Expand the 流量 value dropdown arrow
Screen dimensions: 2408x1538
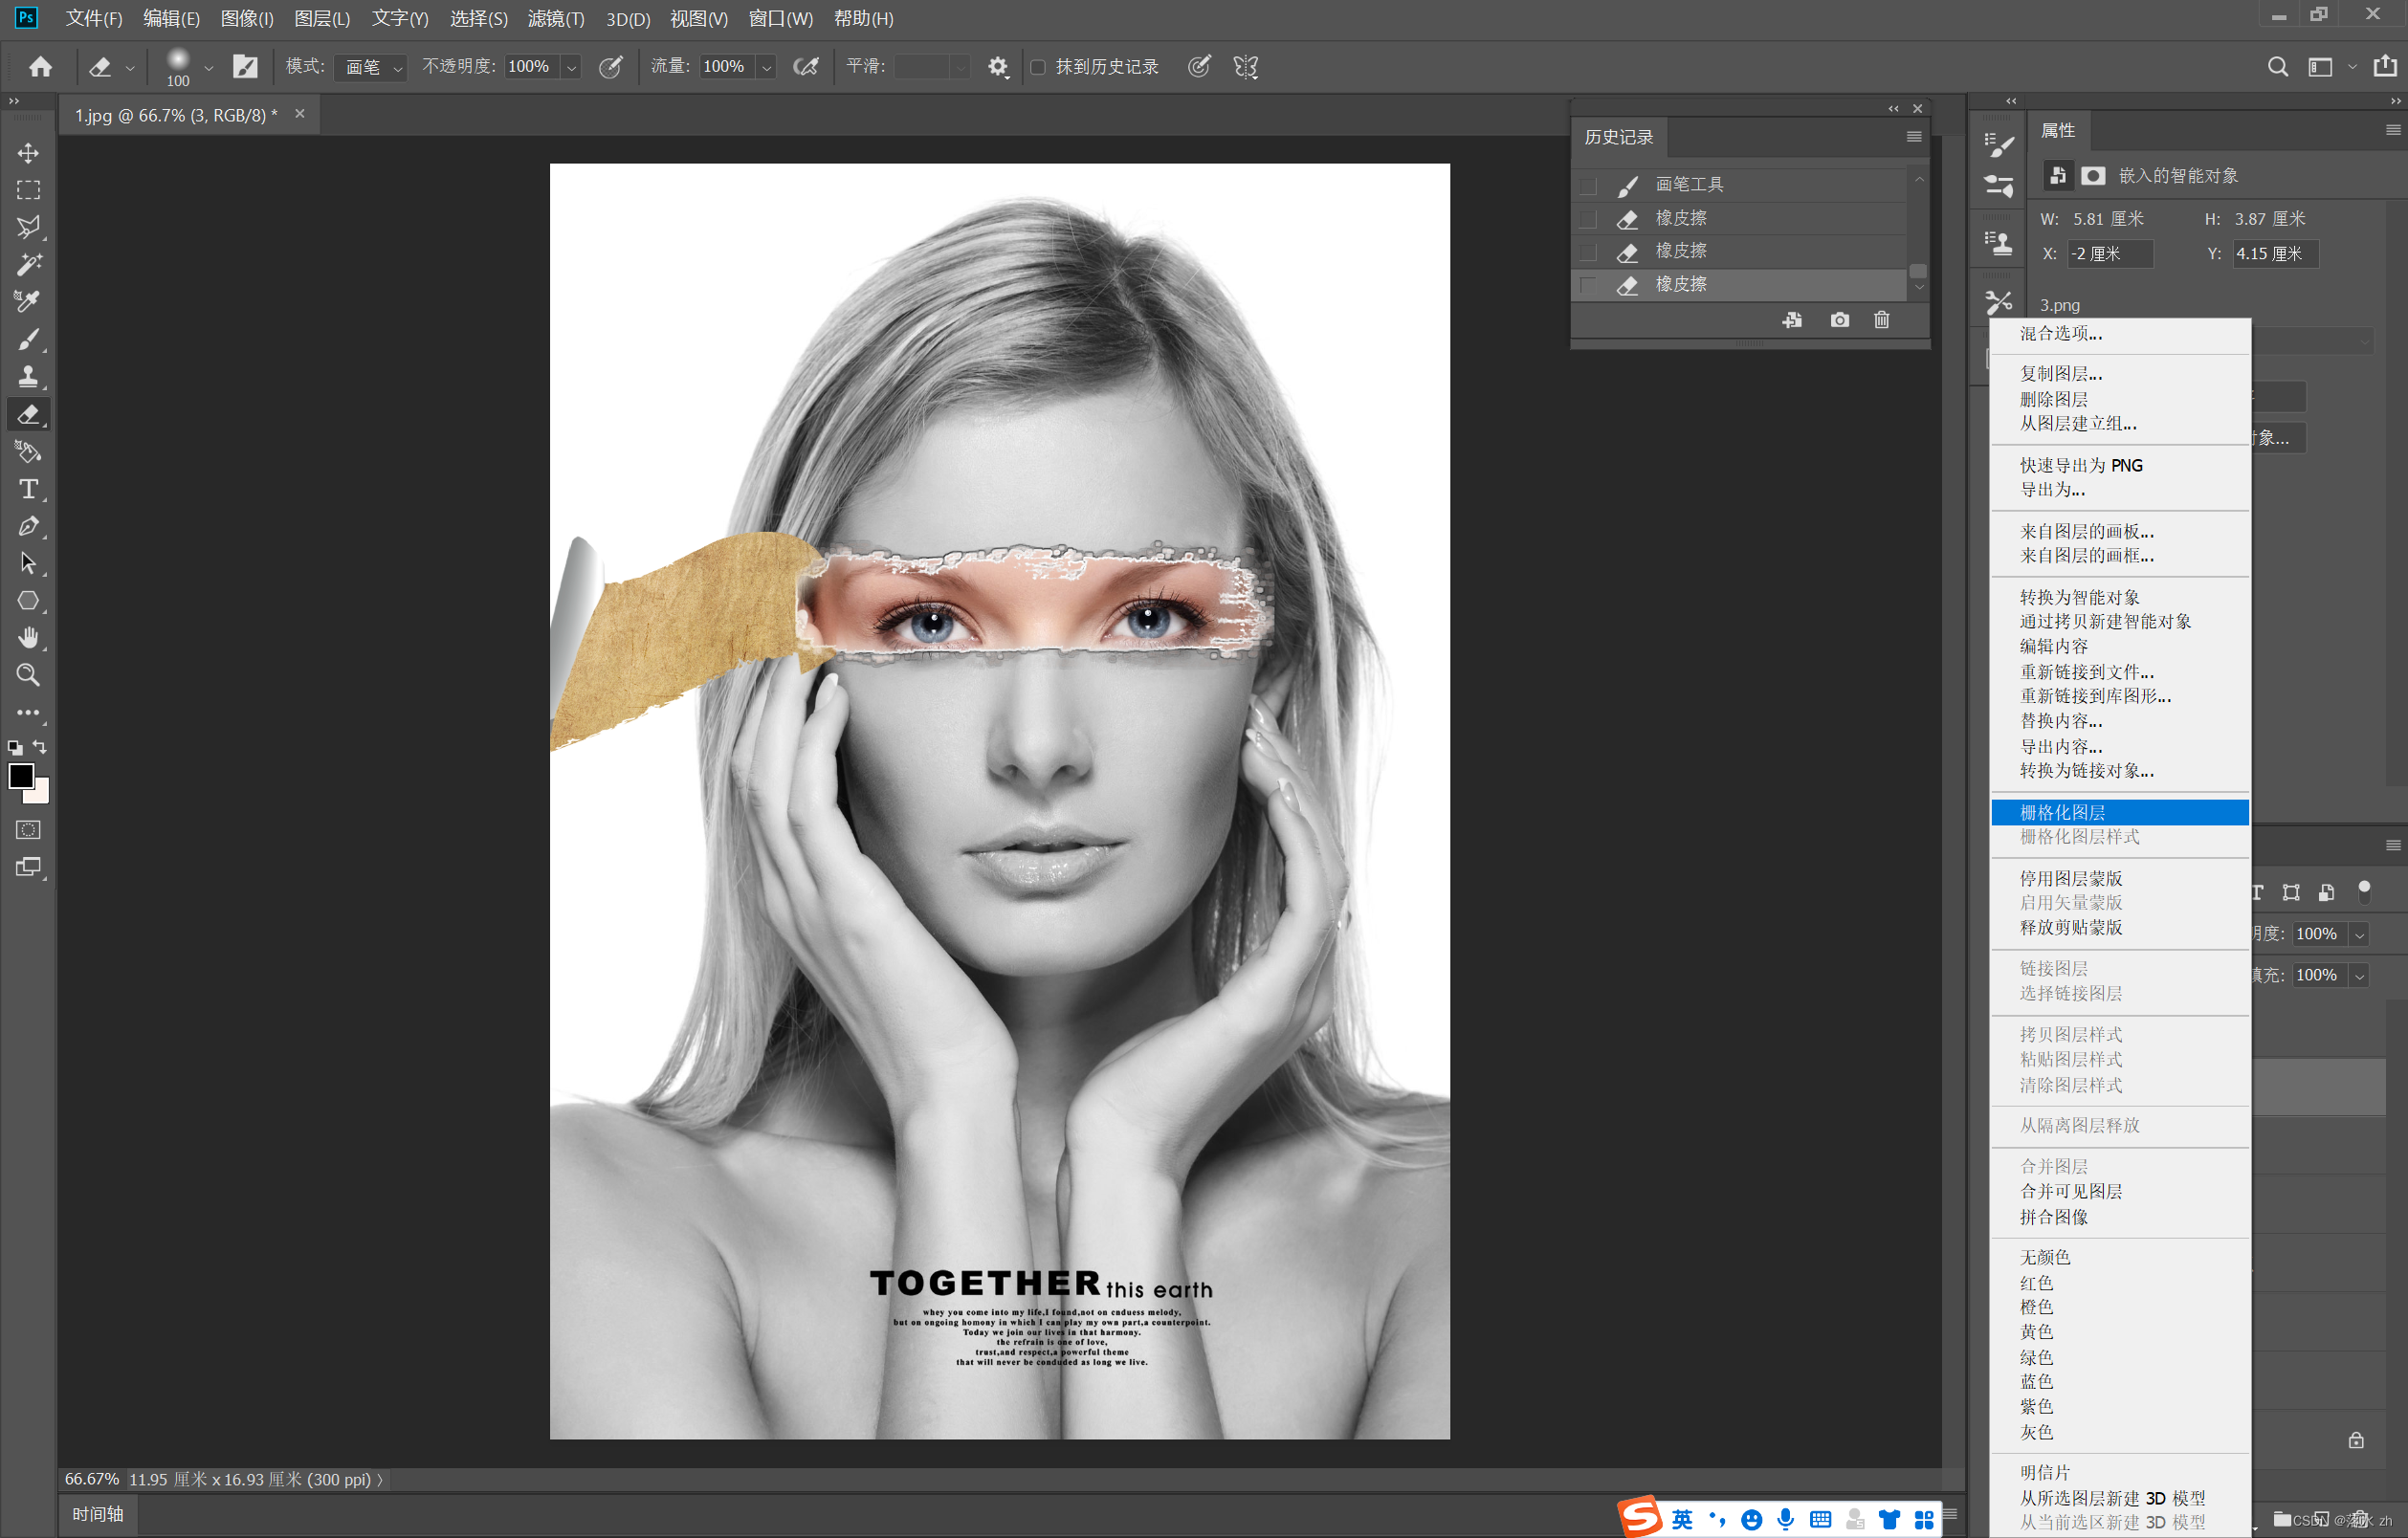click(767, 67)
